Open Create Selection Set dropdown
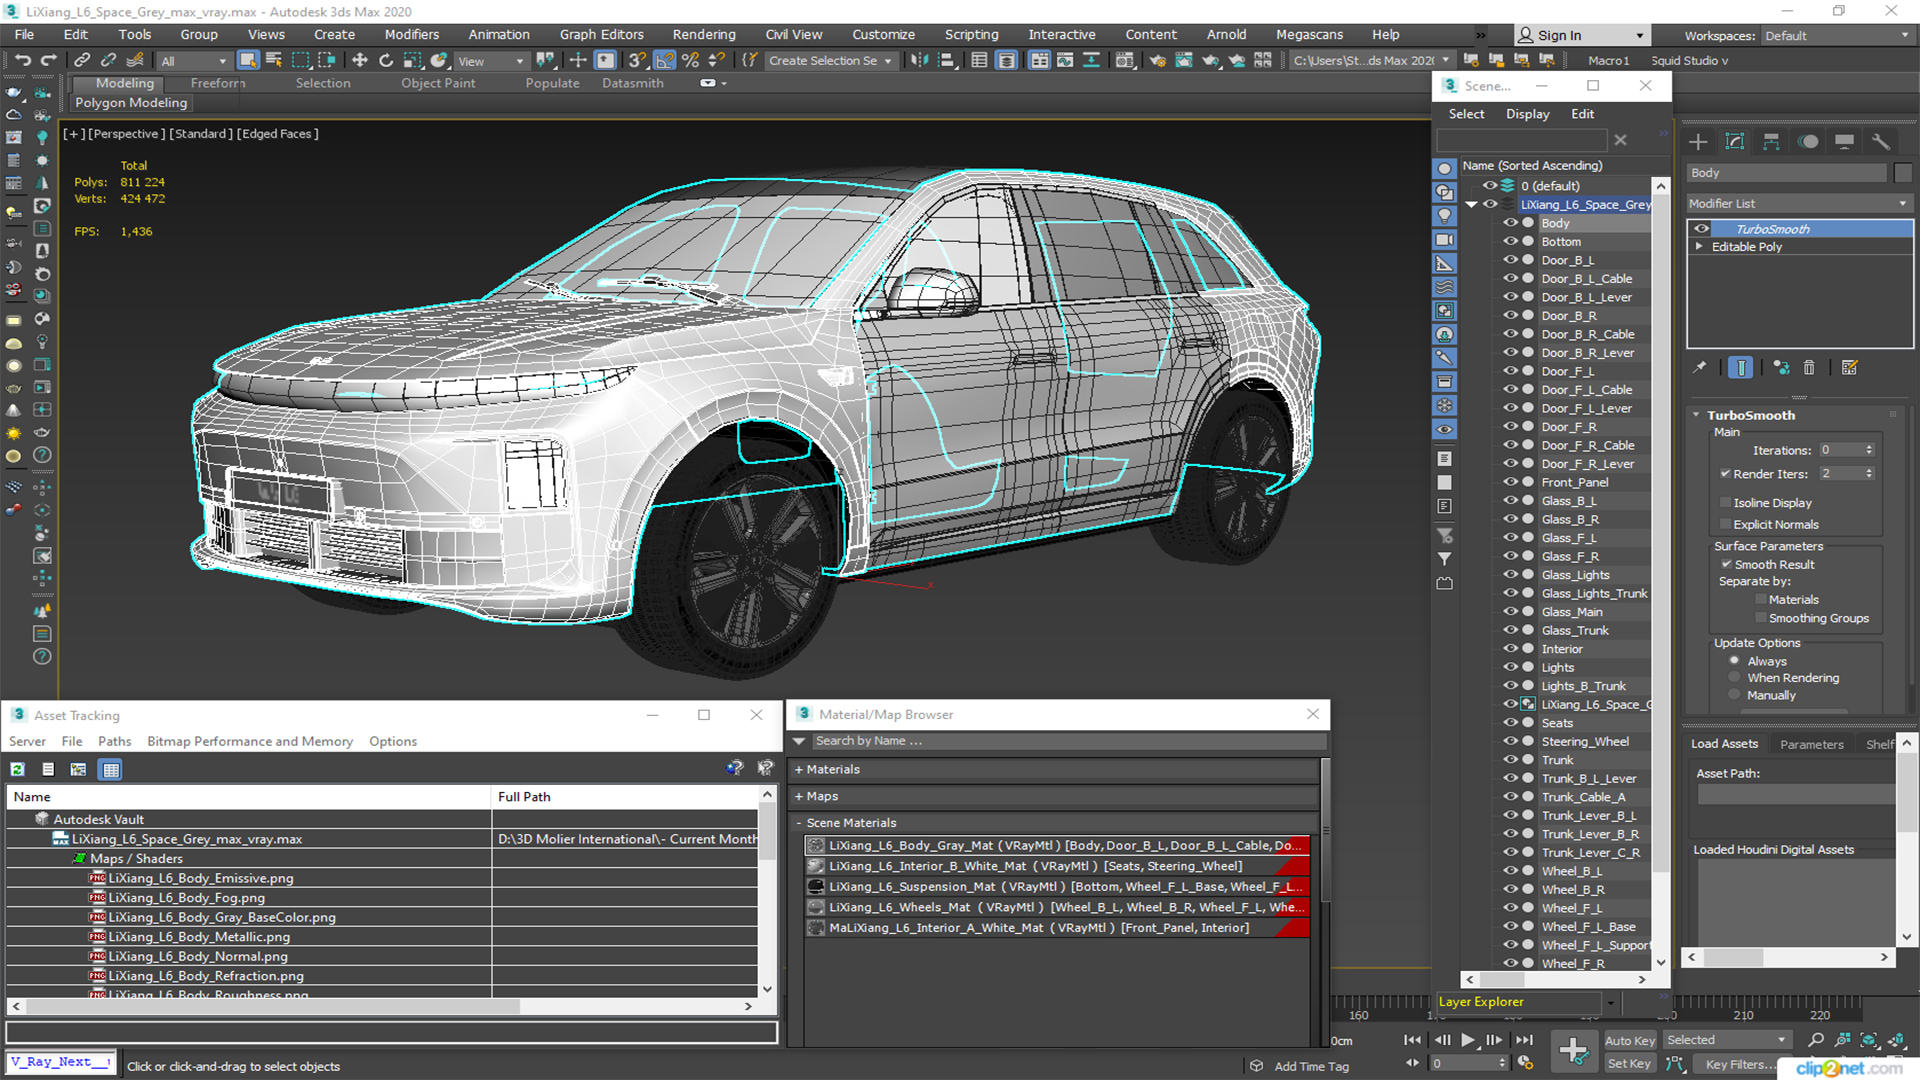Image resolution: width=1920 pixels, height=1080 pixels. pyautogui.click(x=830, y=61)
